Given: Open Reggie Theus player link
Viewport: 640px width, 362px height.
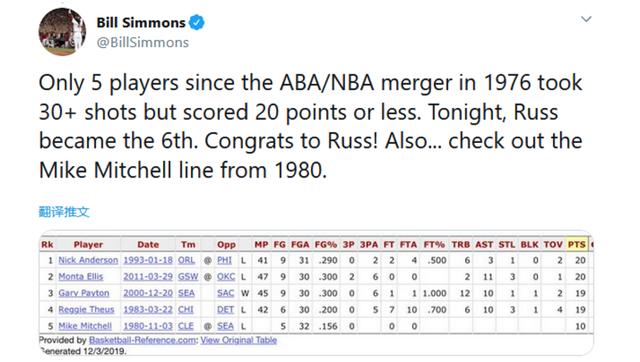Looking at the screenshot, I should pos(86,309).
